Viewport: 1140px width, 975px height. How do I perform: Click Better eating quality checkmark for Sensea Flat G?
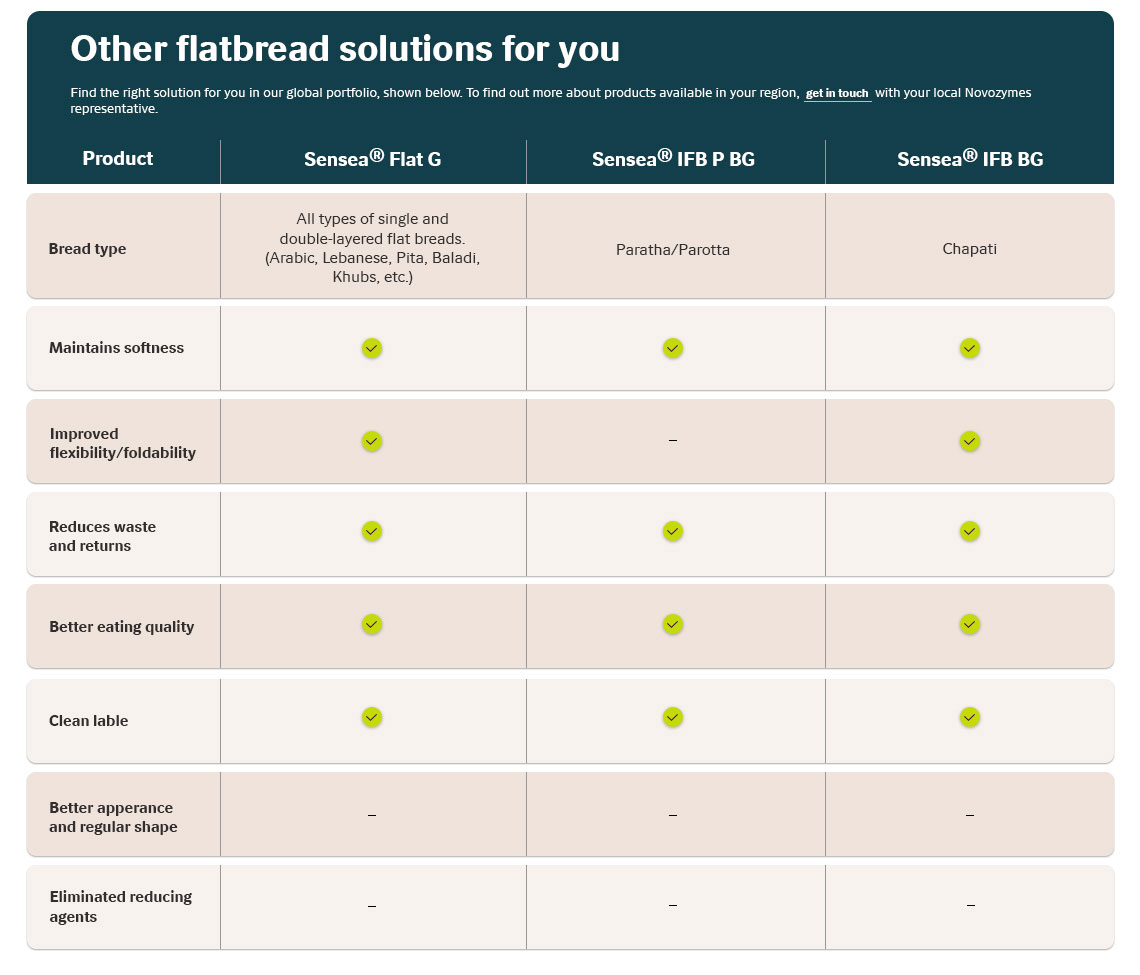click(372, 625)
